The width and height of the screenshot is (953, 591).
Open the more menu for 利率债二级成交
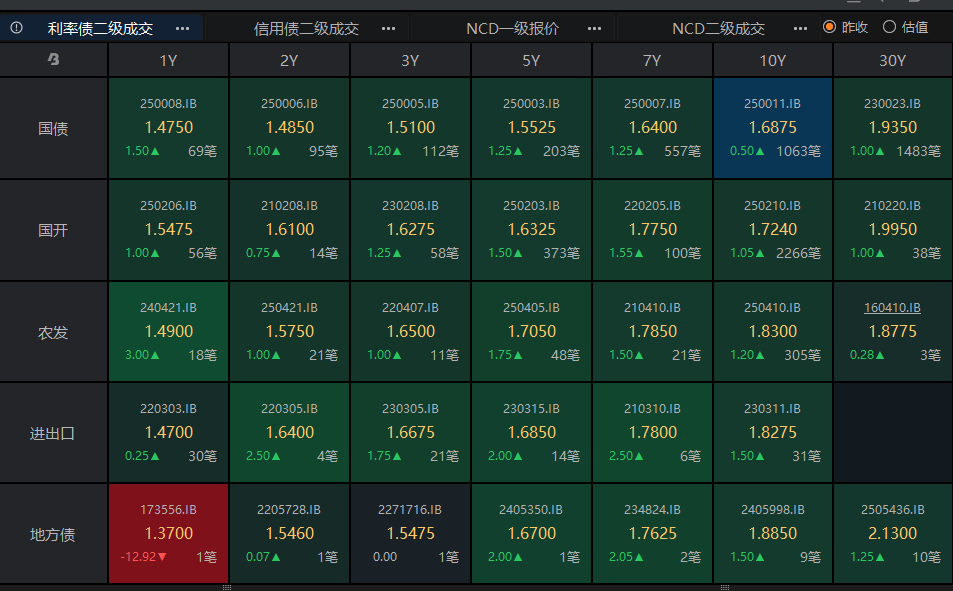pos(182,28)
